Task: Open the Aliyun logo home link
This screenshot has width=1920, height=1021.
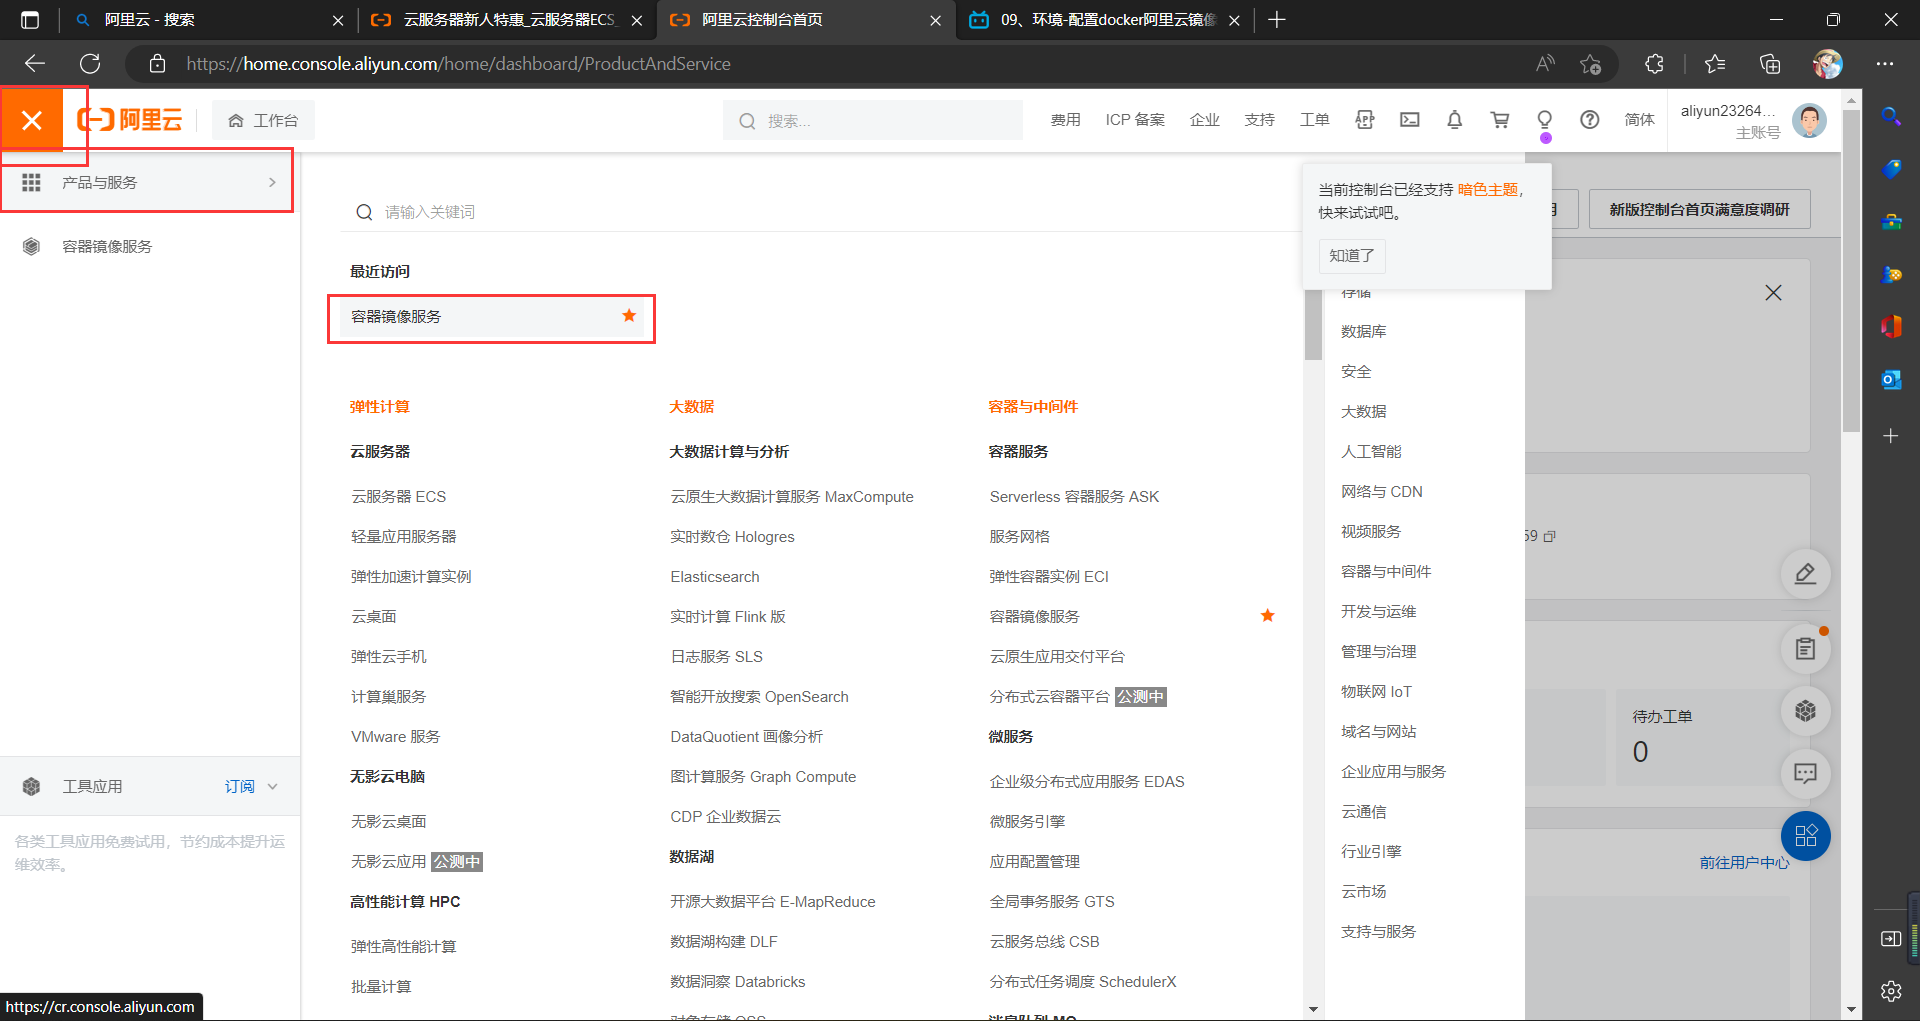Action: [x=130, y=121]
